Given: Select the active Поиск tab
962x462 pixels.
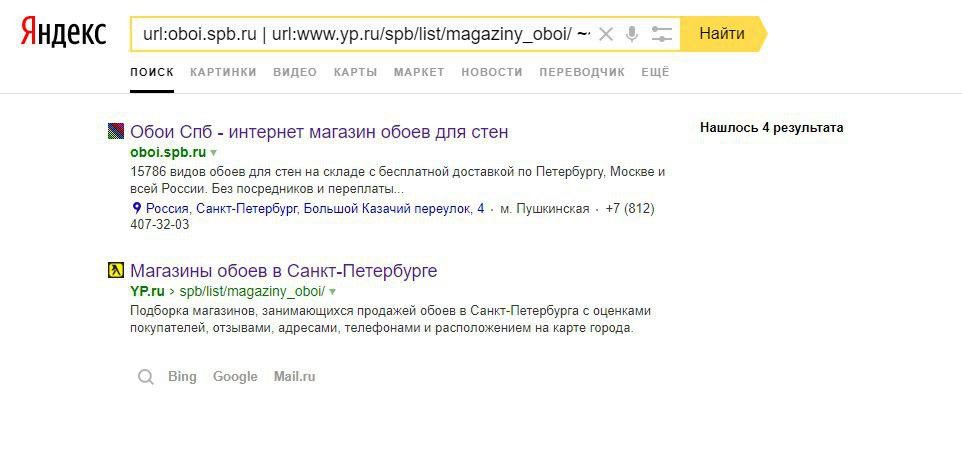Looking at the screenshot, I should coord(152,72).
